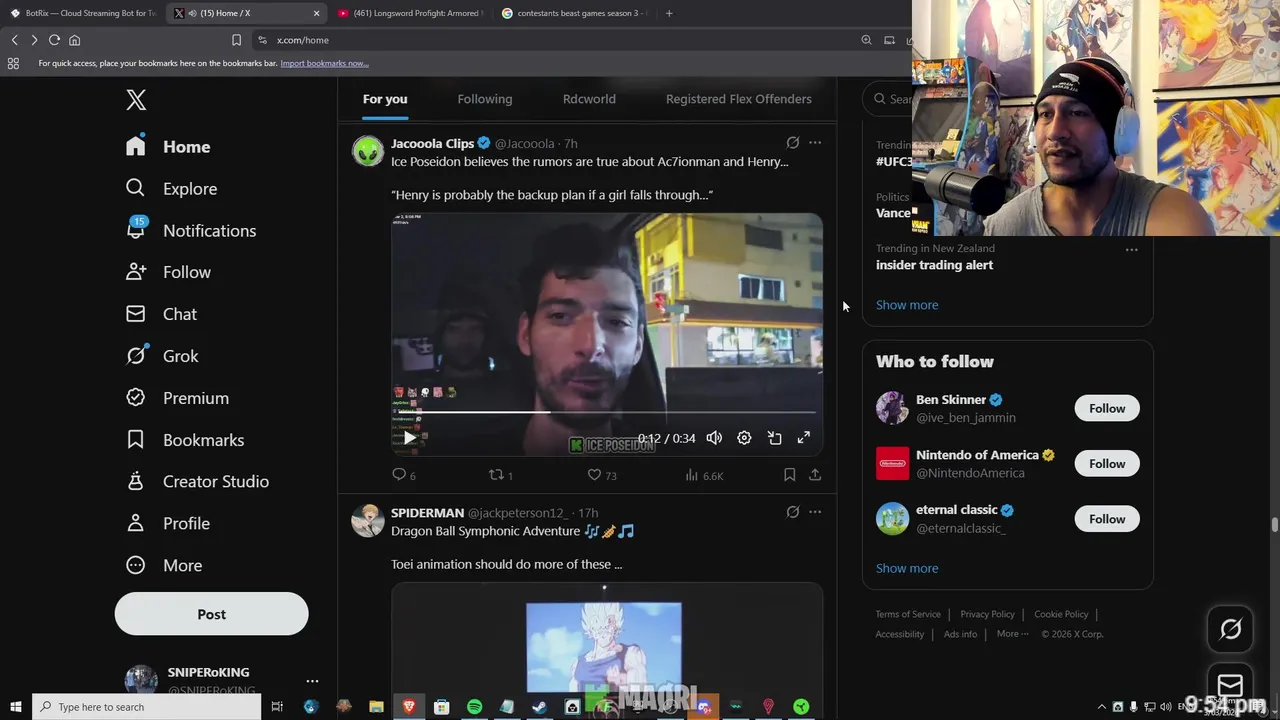
Task: Show more Who to follow suggestions
Action: click(x=907, y=568)
